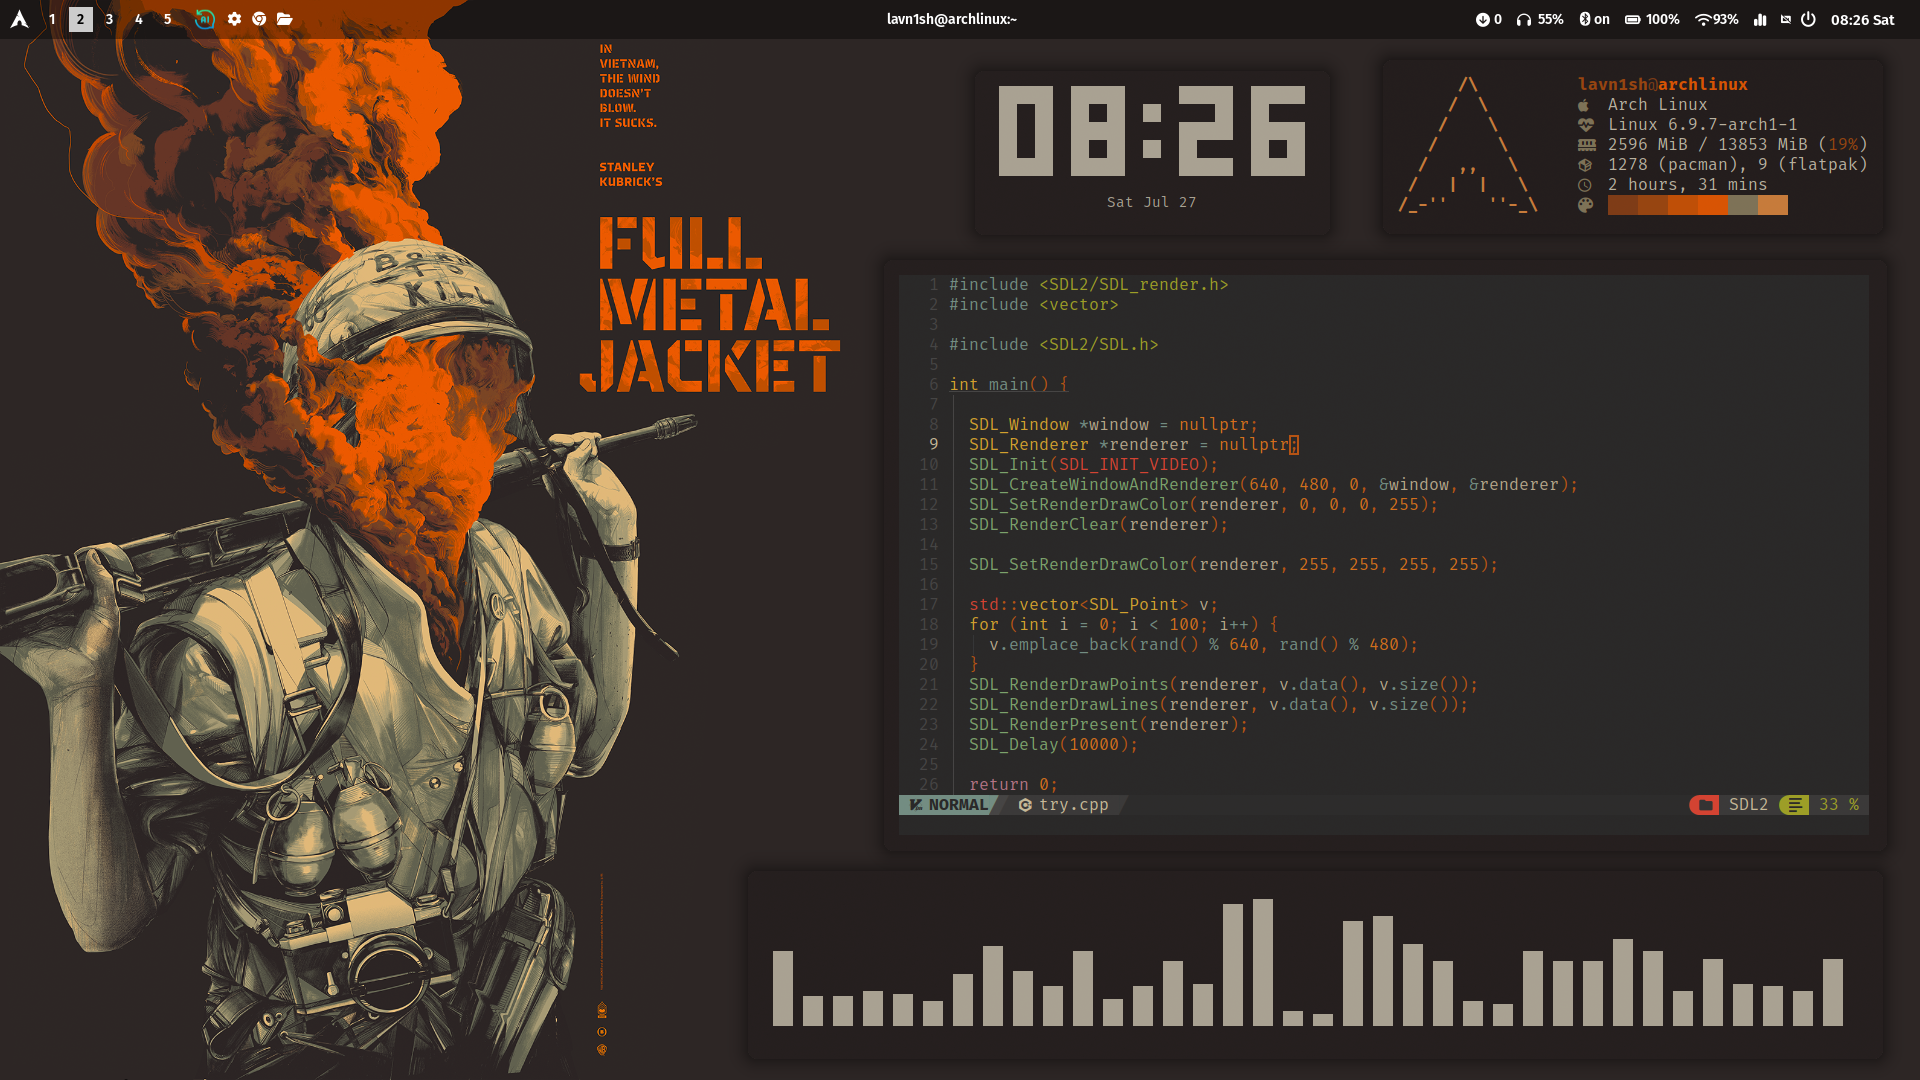Switch to workspace 1

point(52,19)
